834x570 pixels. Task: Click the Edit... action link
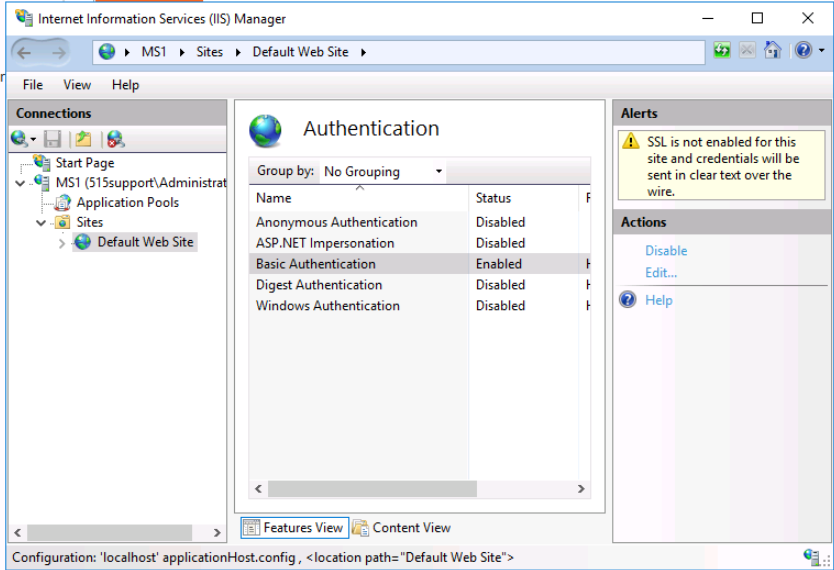[x=661, y=272]
